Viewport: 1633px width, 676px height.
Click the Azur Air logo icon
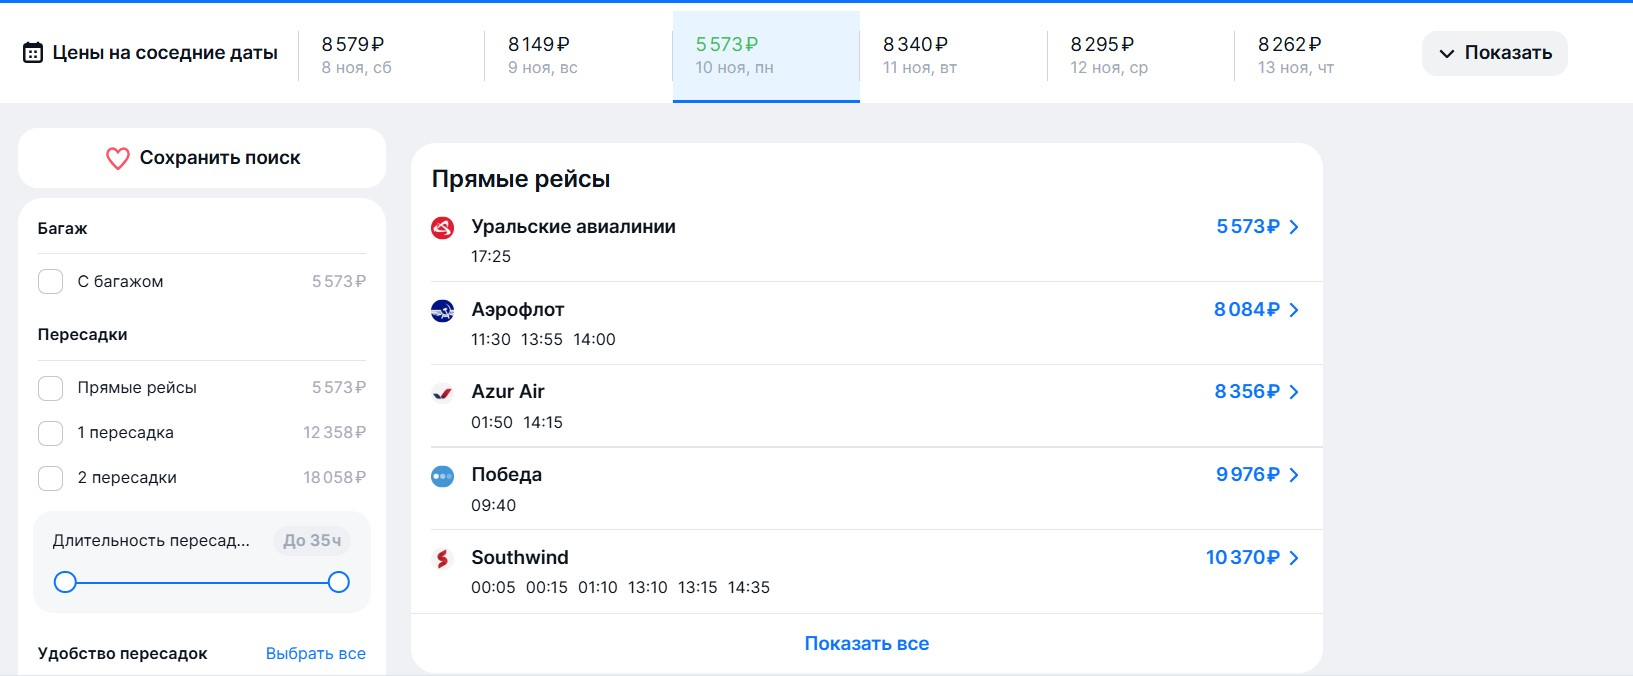pos(442,393)
